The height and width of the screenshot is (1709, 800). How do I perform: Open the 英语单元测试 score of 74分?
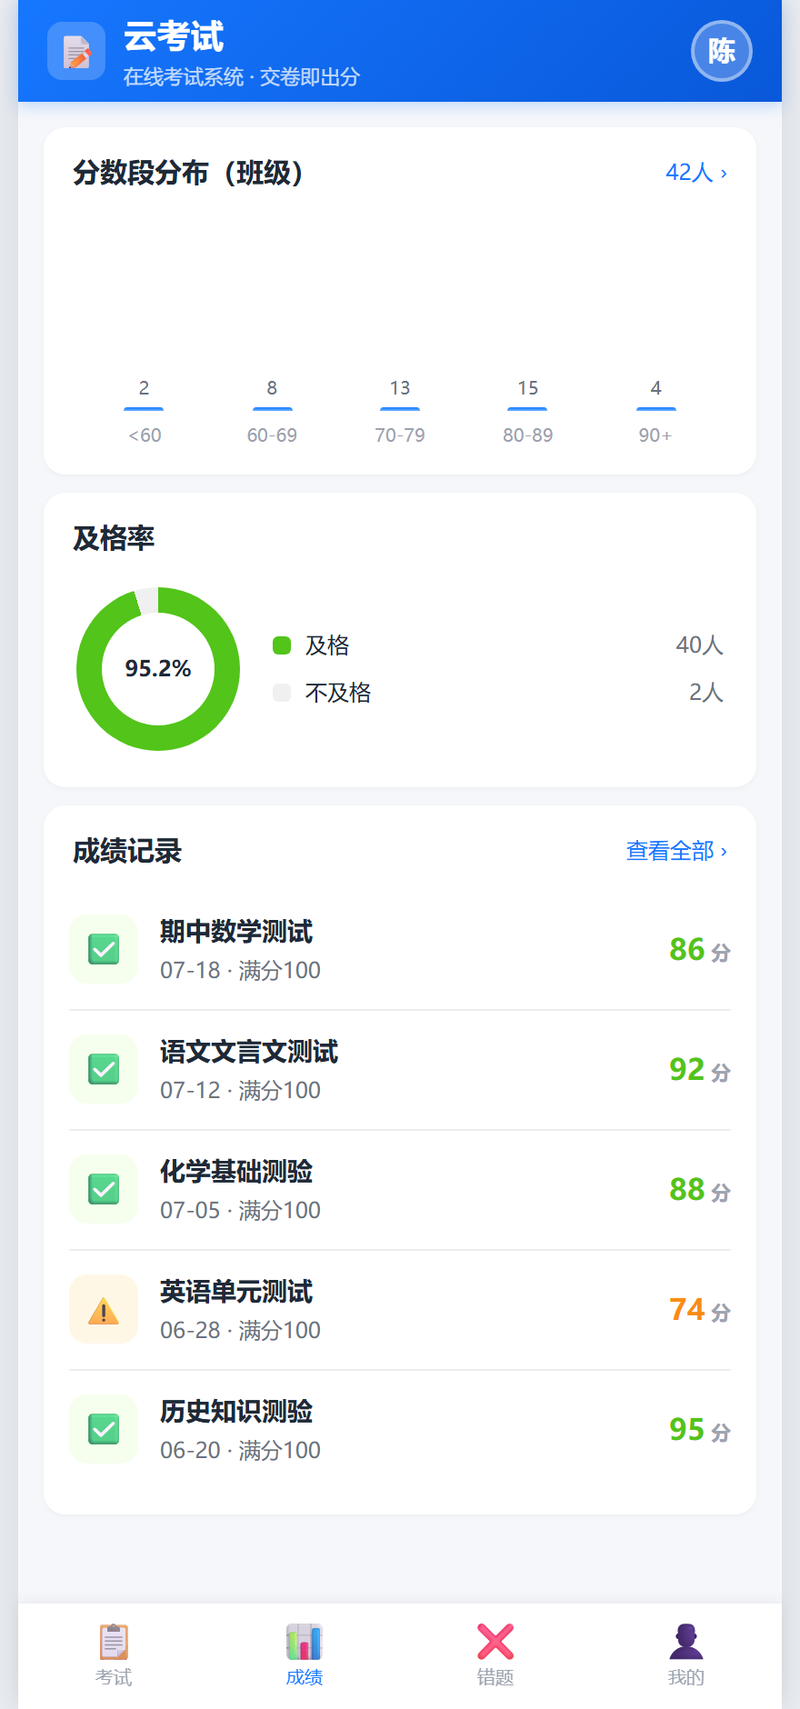[700, 1310]
